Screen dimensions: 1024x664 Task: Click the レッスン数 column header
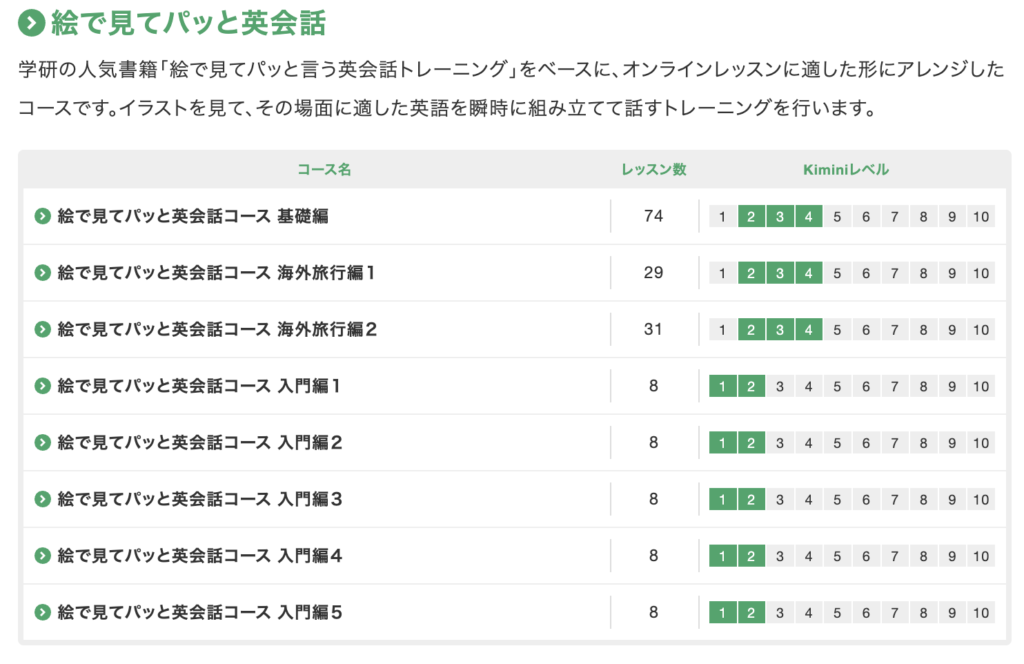coord(654,170)
